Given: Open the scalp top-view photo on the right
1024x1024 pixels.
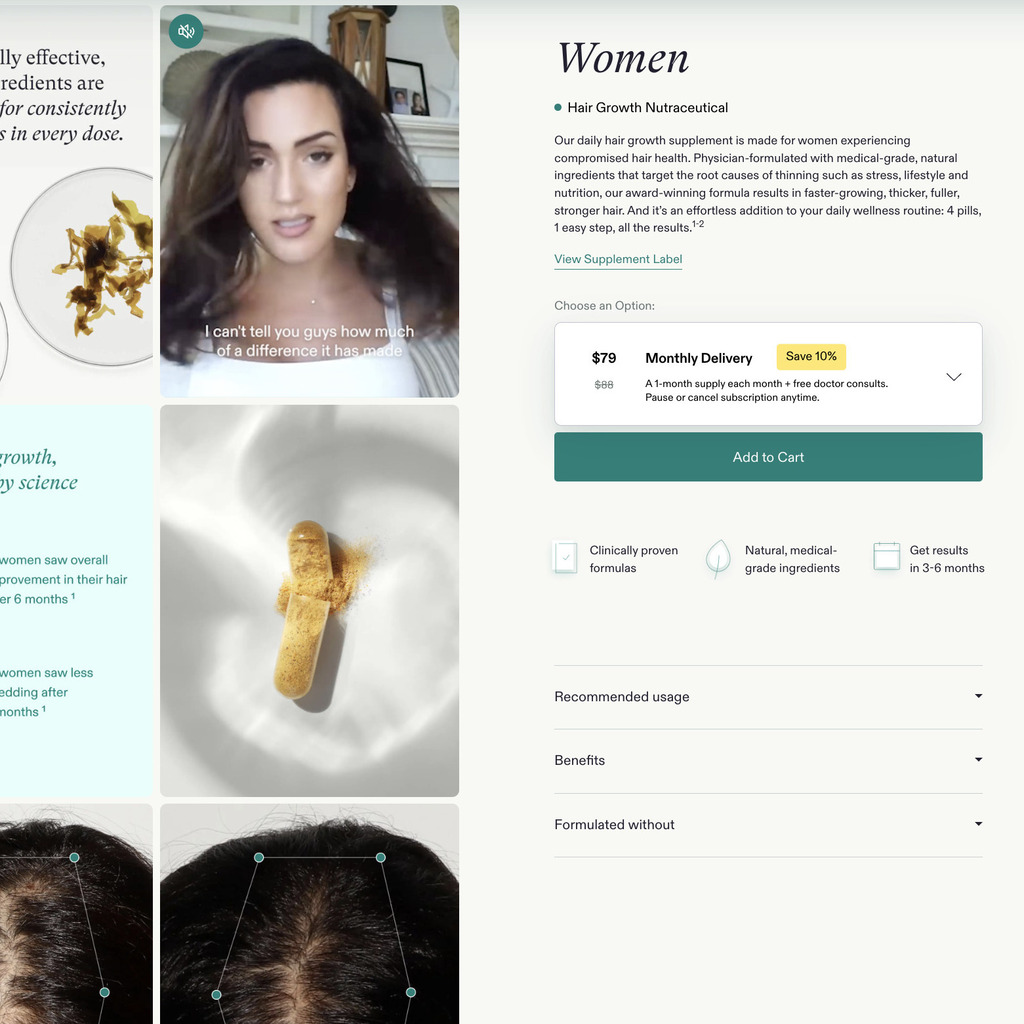Looking at the screenshot, I should point(310,914).
